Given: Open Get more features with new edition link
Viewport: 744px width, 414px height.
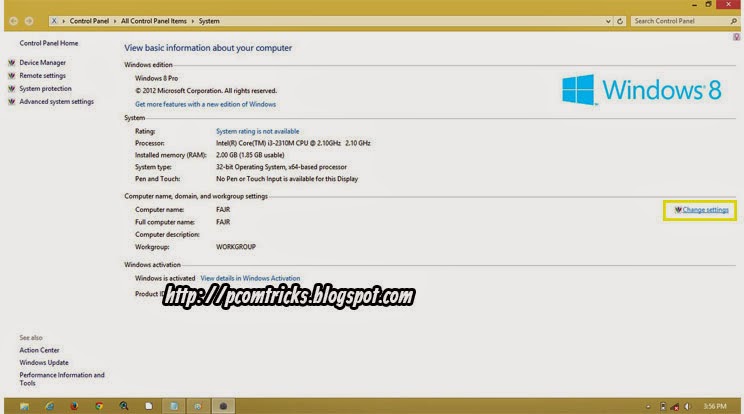Looking at the screenshot, I should click(205, 104).
